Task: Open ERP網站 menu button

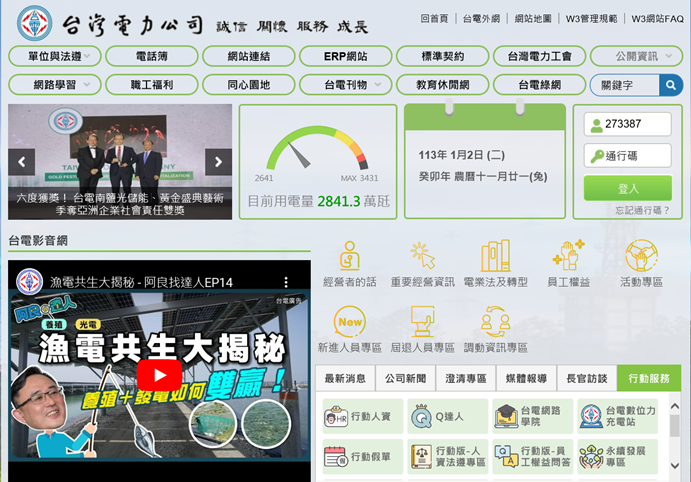Action: point(346,56)
